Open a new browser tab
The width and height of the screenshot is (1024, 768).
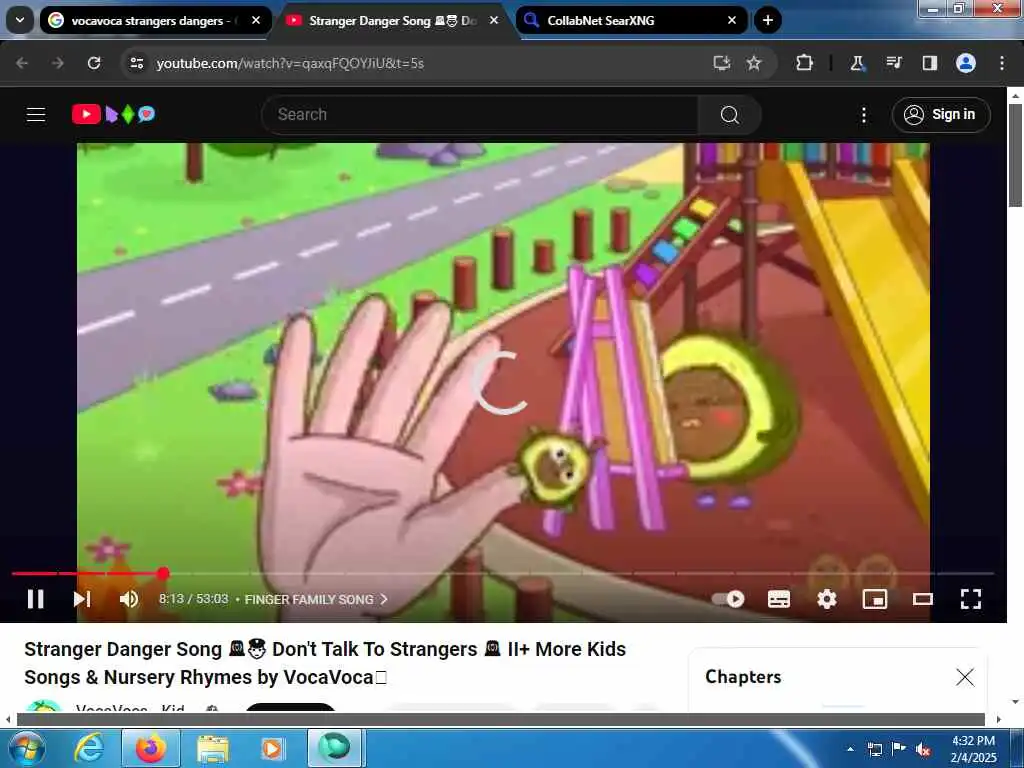point(768,20)
